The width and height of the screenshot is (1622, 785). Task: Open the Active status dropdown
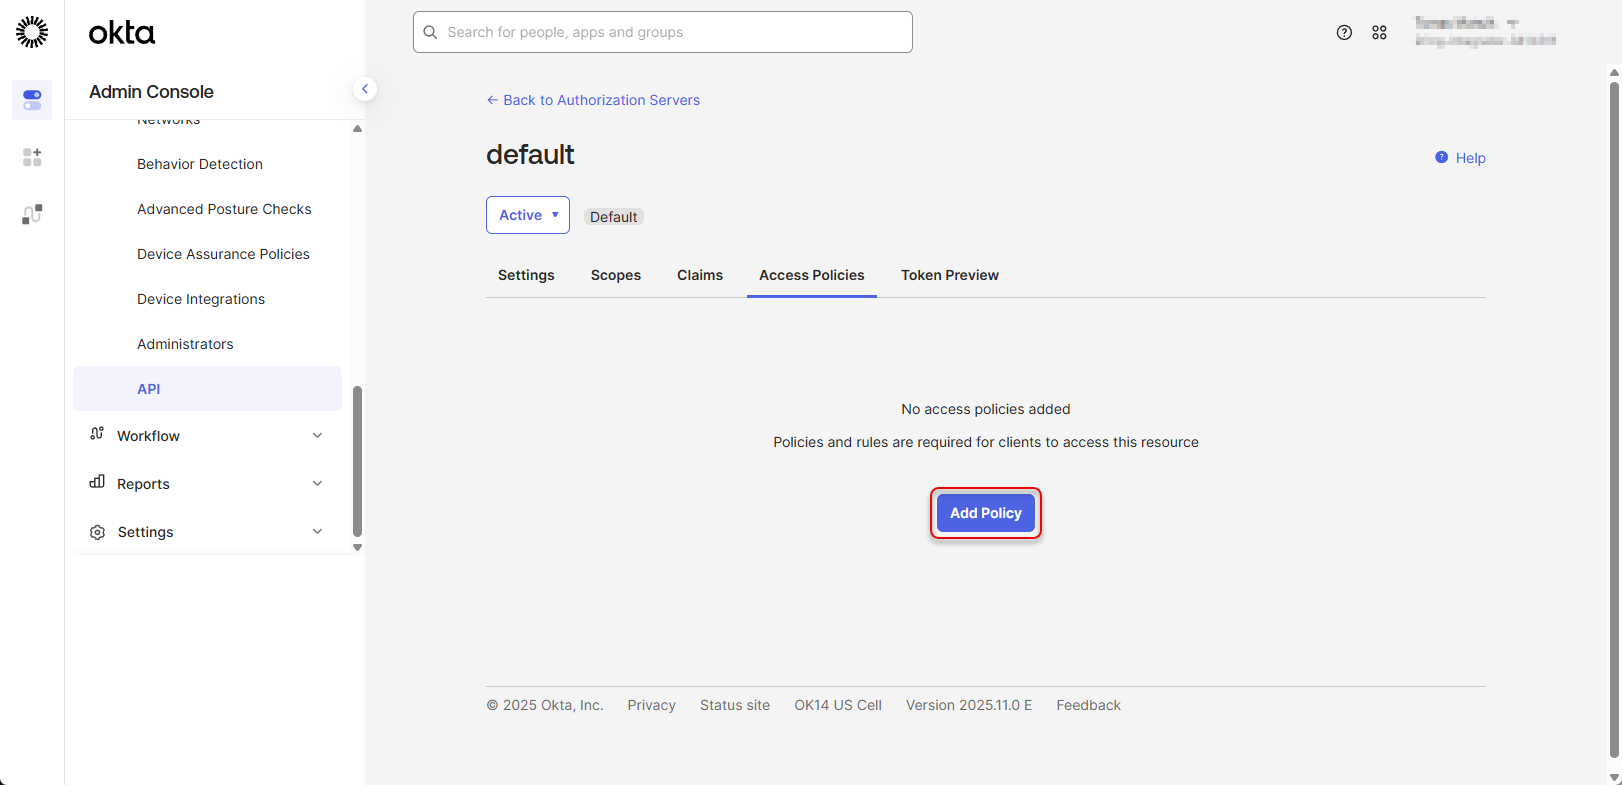pos(528,215)
